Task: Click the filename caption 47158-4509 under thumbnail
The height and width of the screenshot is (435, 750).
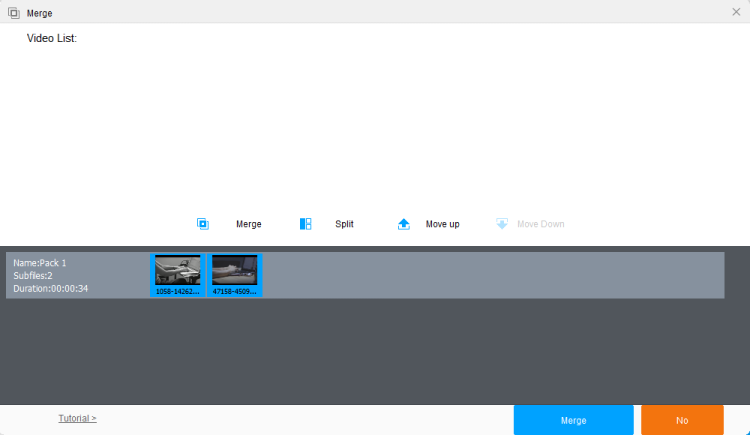Action: pos(235,292)
